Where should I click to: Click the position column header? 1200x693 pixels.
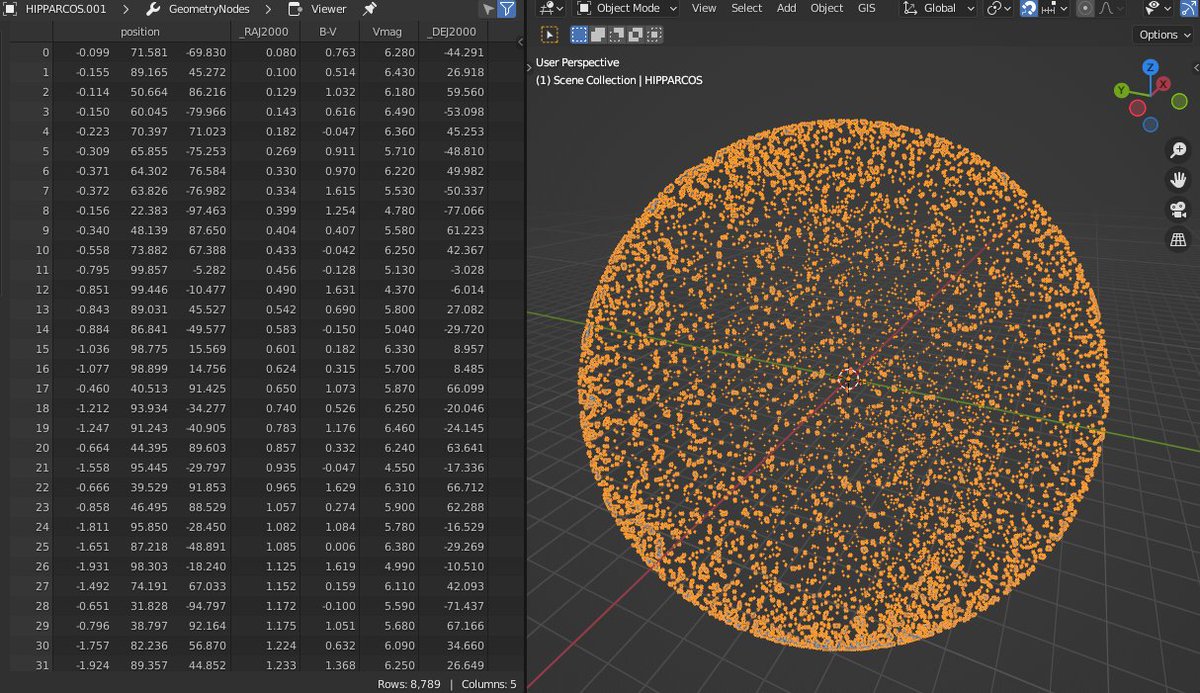pyautogui.click(x=140, y=32)
